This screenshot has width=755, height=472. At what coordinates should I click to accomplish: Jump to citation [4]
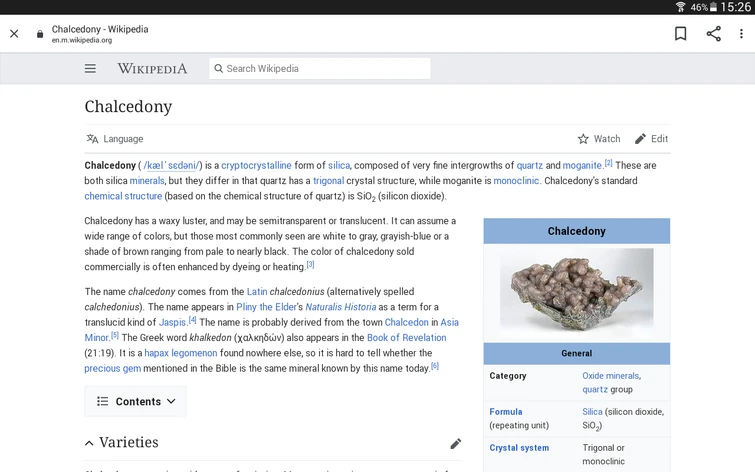193,320
